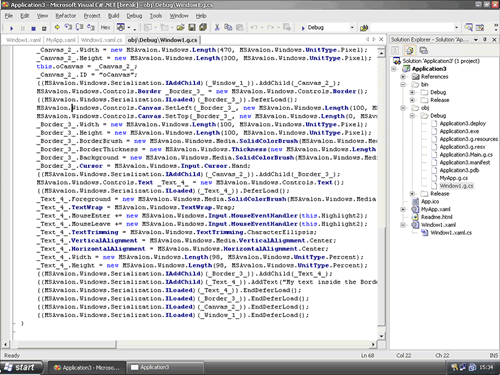
Task: Collapse the bin folder node
Action: (x=403, y=85)
